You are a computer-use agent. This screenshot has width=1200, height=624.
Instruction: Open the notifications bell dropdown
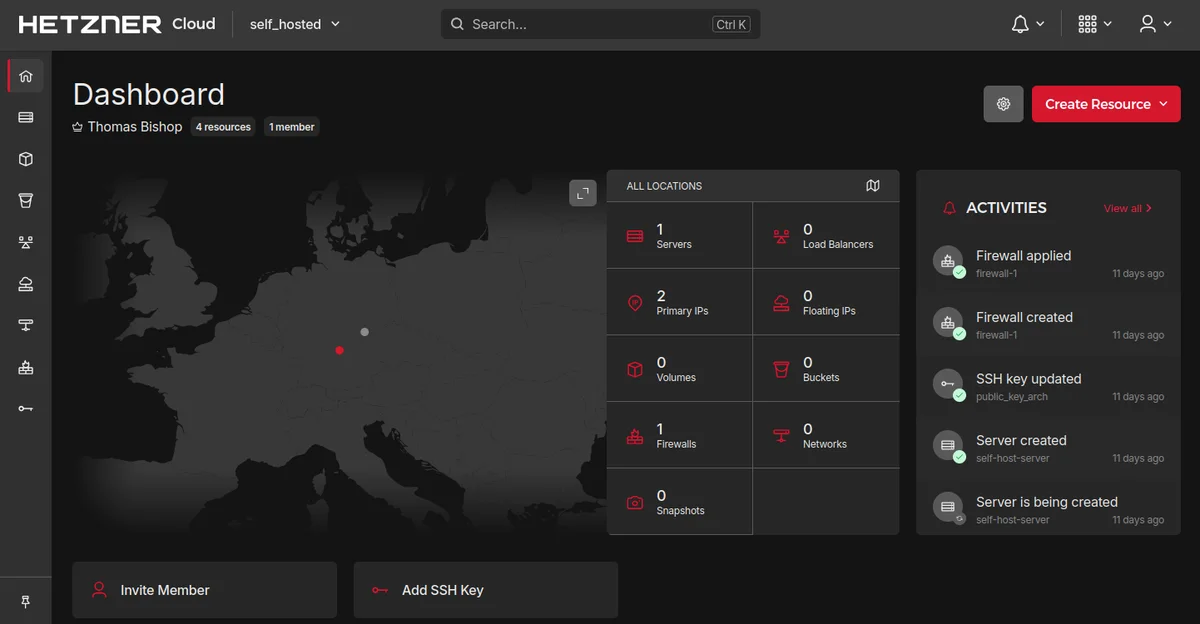1027,24
